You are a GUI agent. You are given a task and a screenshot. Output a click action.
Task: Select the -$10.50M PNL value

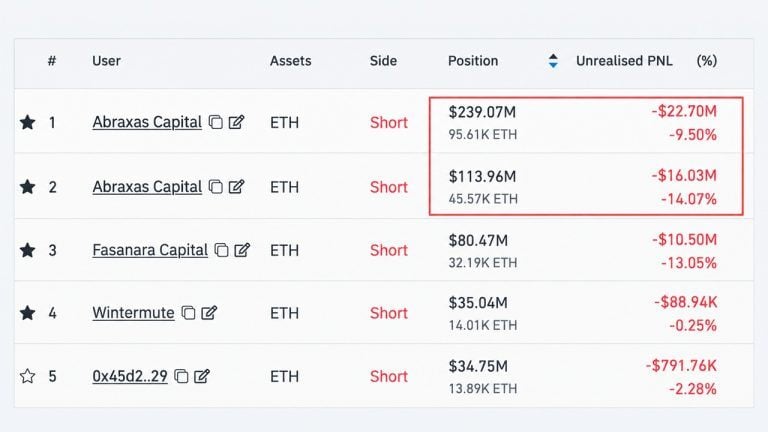(x=684, y=240)
